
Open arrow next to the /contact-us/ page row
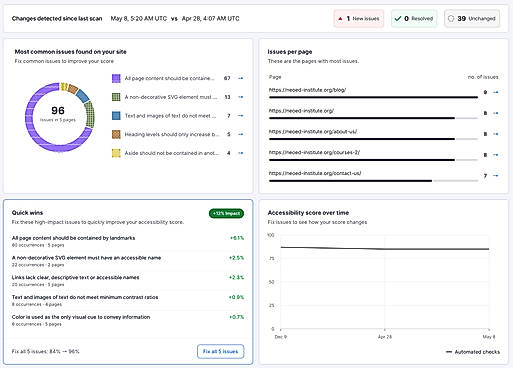tap(496, 176)
